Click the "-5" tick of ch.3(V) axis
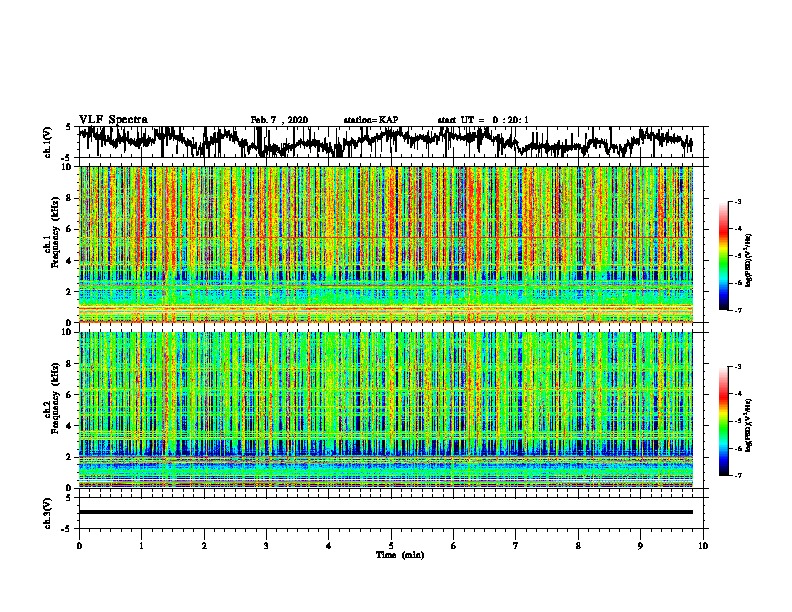The height and width of the screenshot is (612, 792). point(67,529)
